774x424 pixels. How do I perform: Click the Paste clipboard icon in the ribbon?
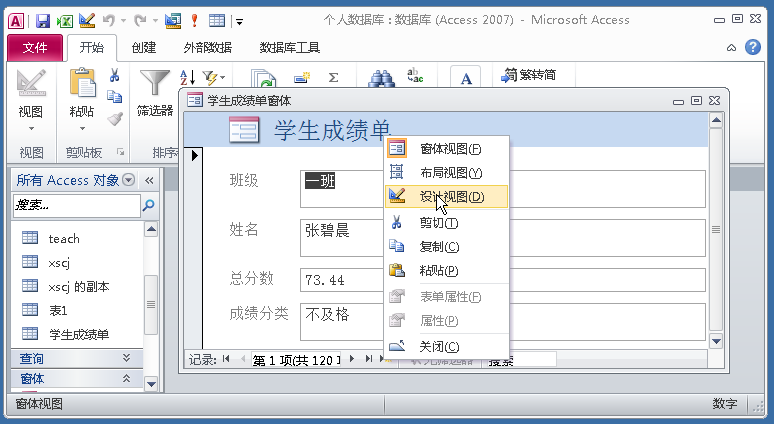(x=82, y=82)
